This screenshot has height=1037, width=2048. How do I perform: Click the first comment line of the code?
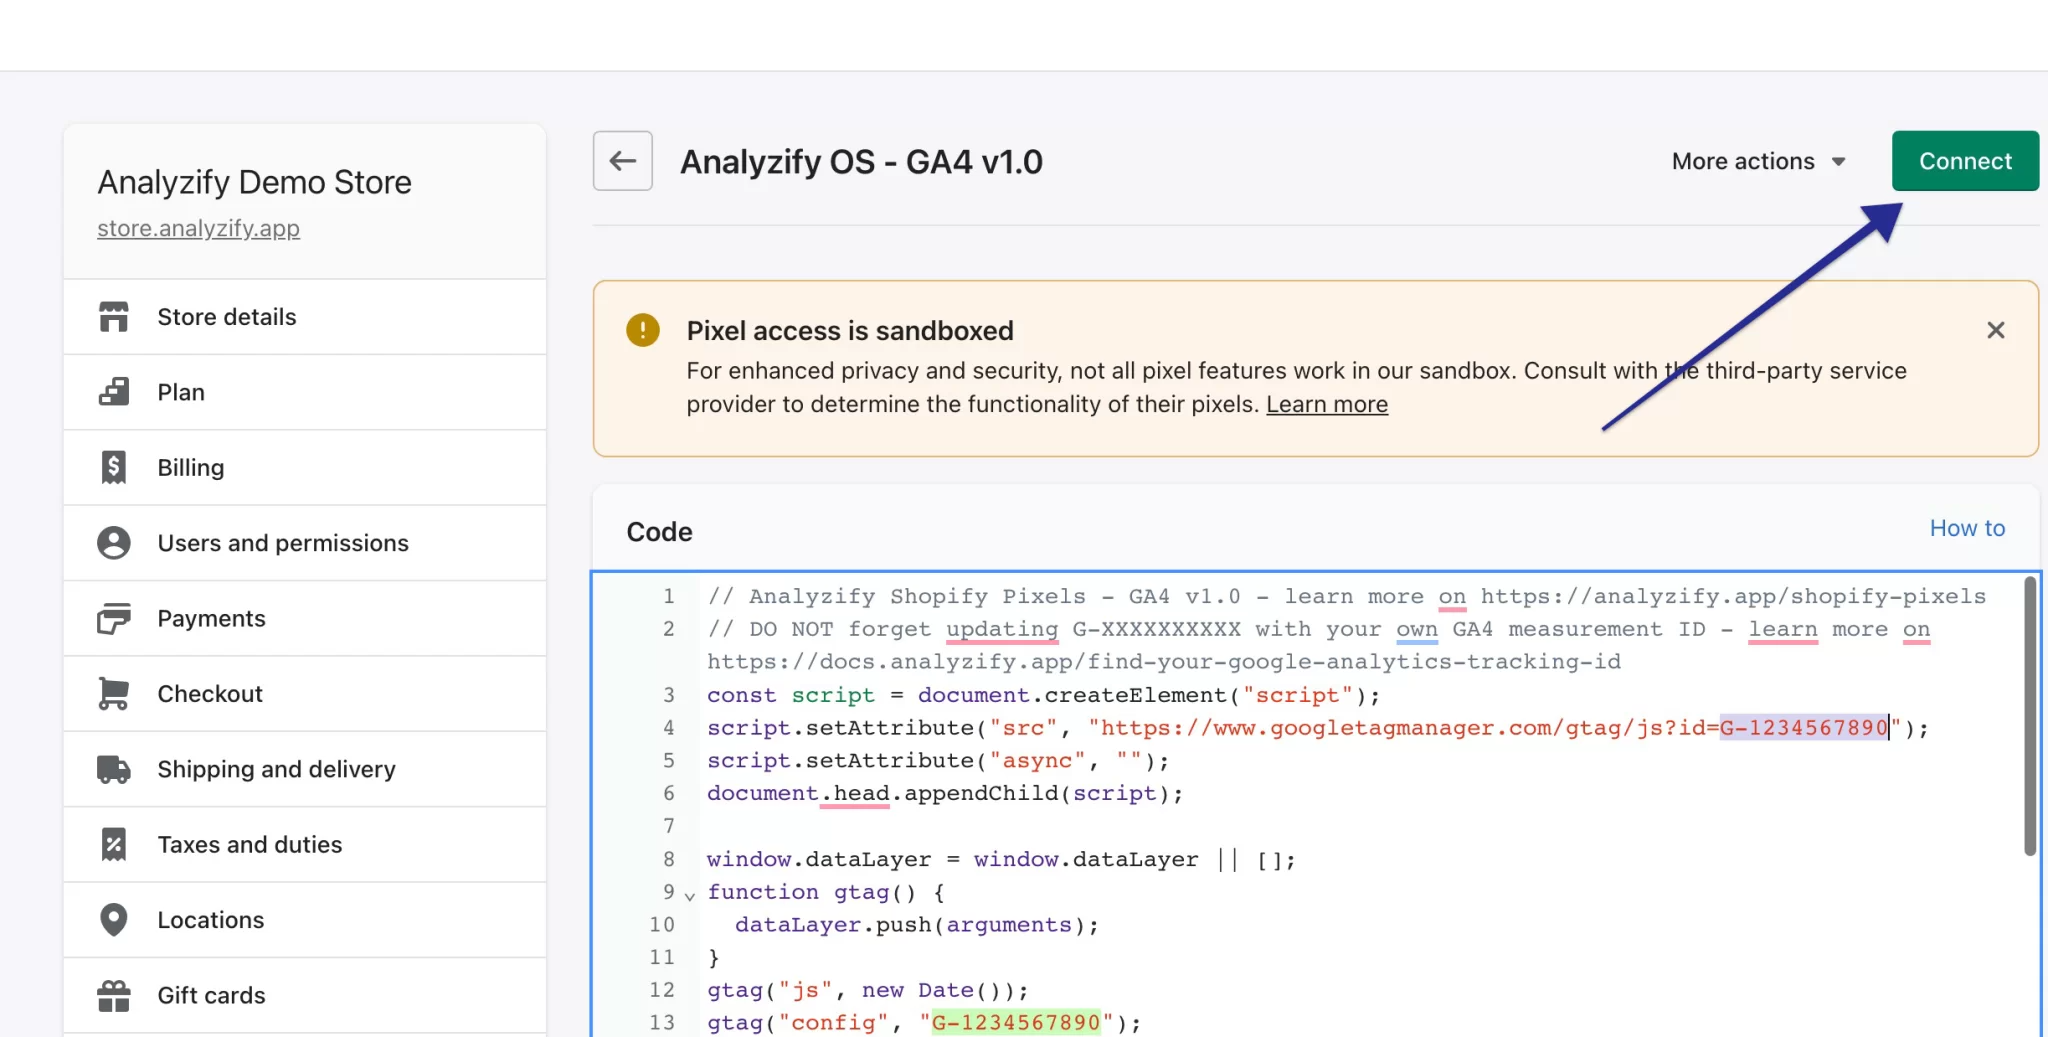[1346, 597]
